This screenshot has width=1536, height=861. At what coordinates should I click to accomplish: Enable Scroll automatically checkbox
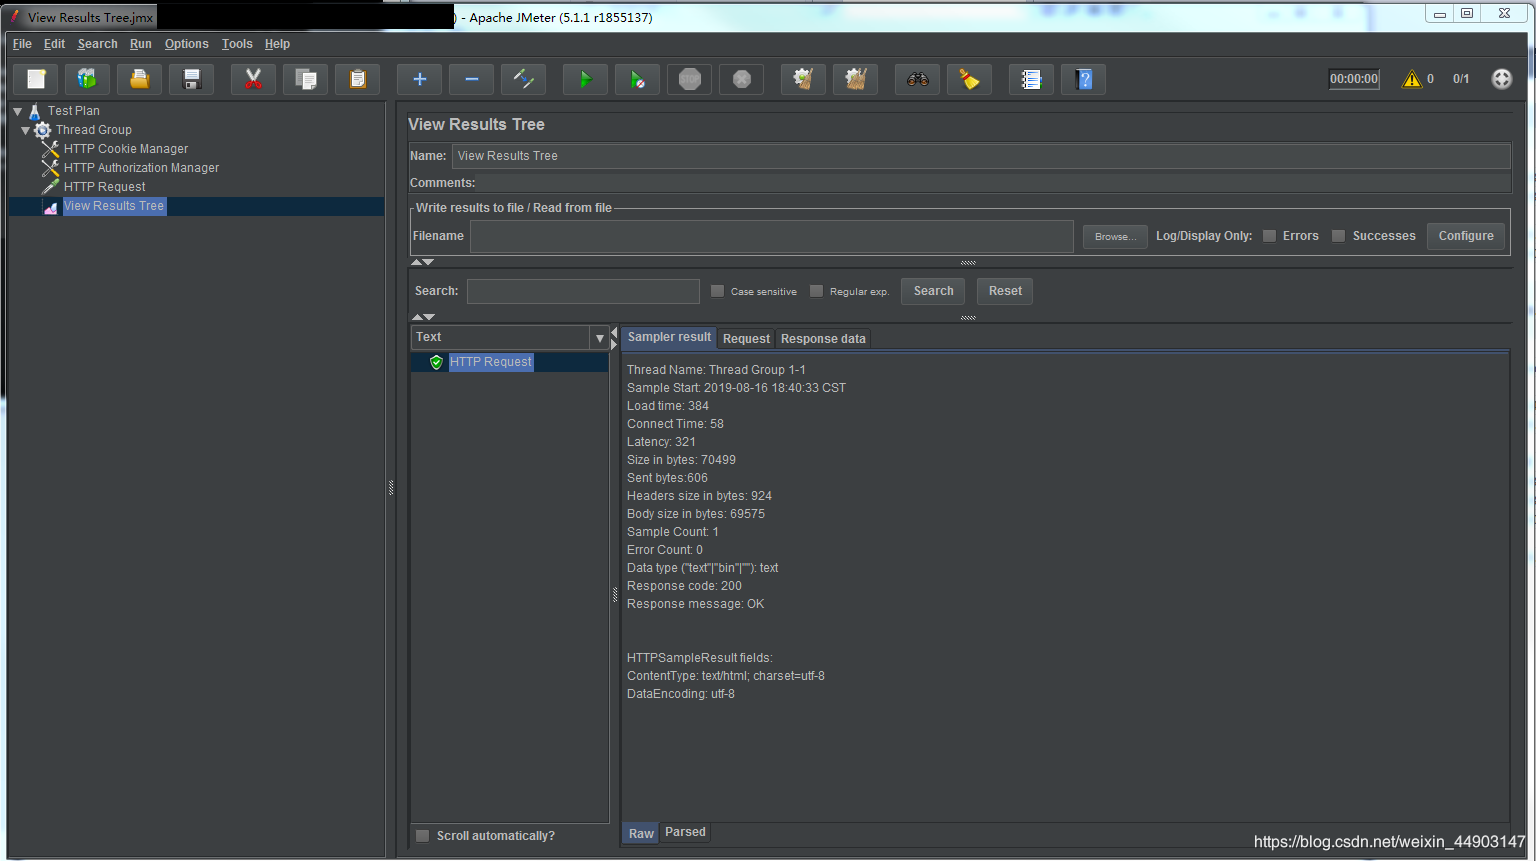pyautogui.click(x=422, y=836)
